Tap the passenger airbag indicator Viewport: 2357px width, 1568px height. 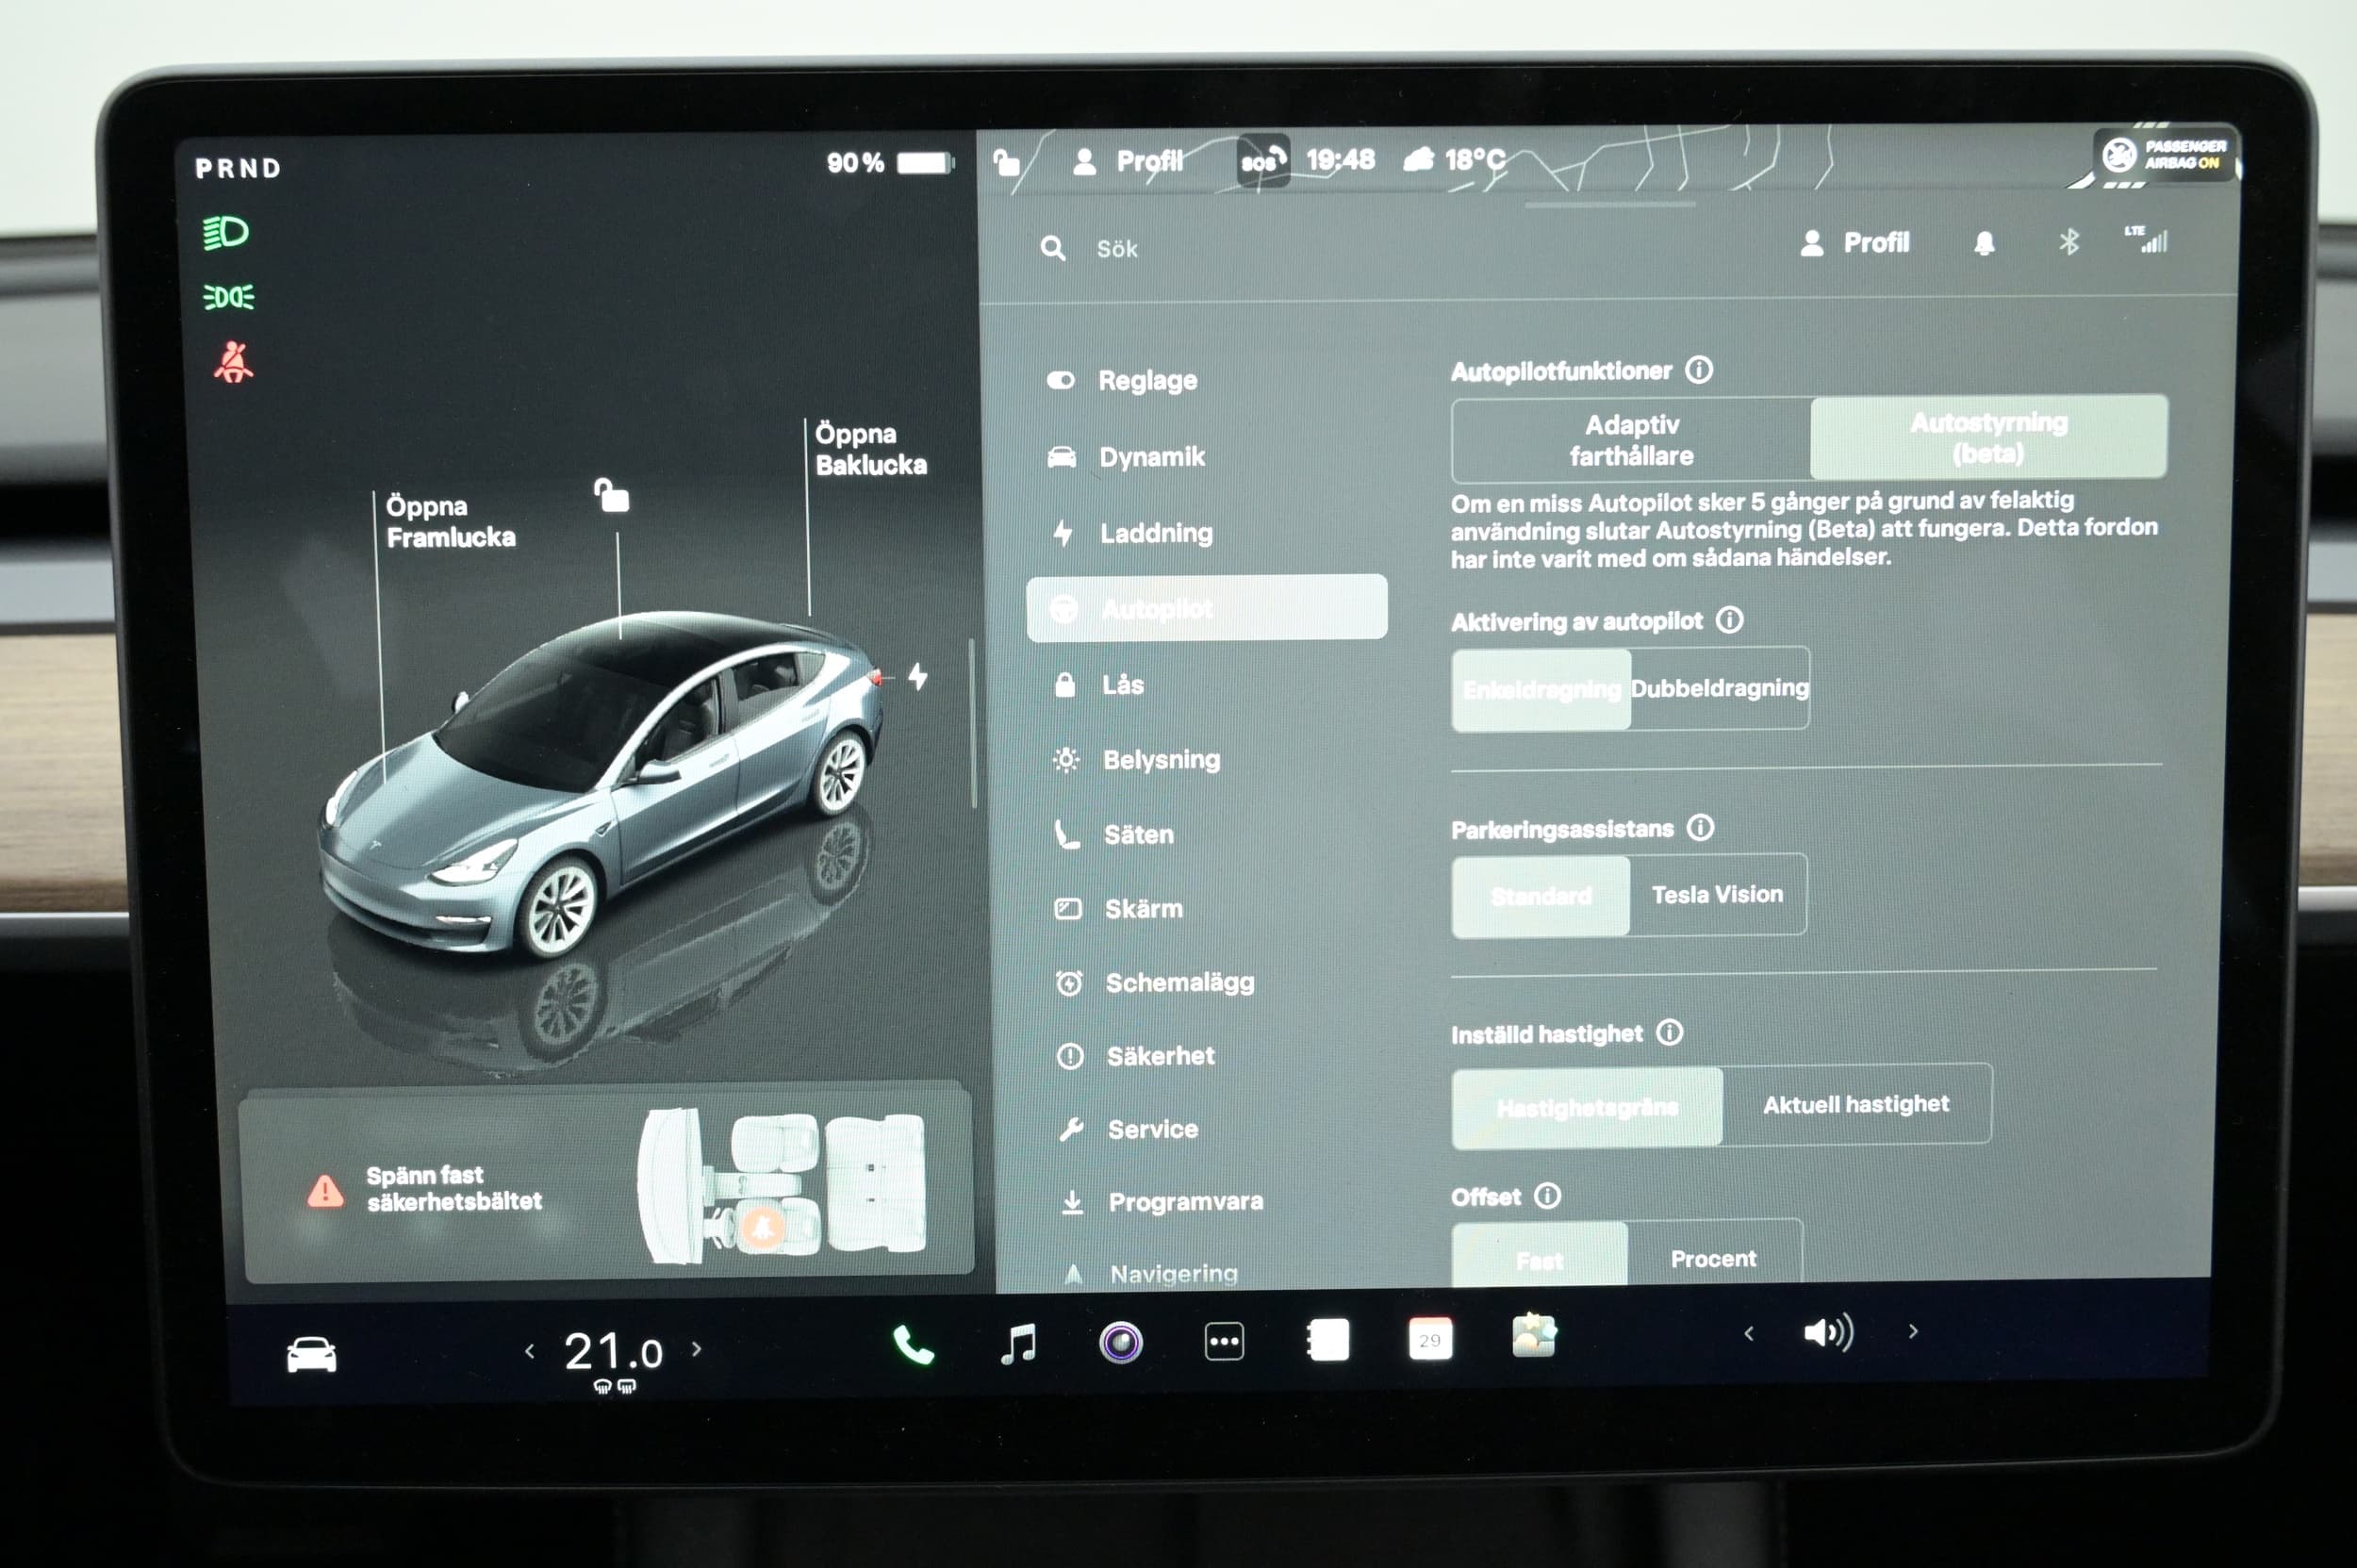coord(2164,155)
